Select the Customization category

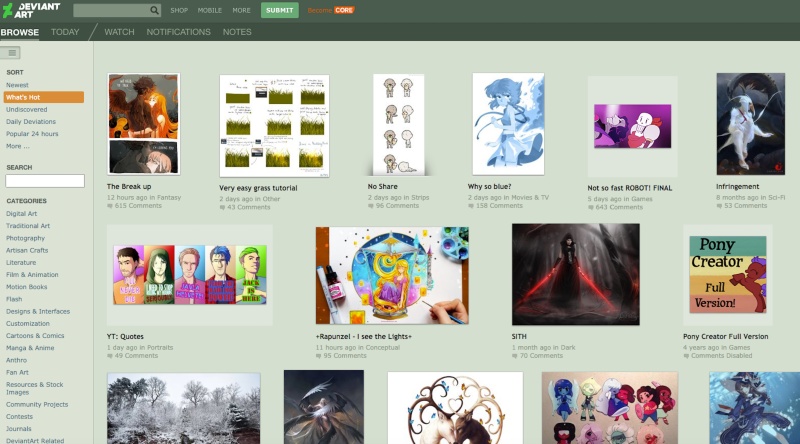pyautogui.click(x=28, y=324)
